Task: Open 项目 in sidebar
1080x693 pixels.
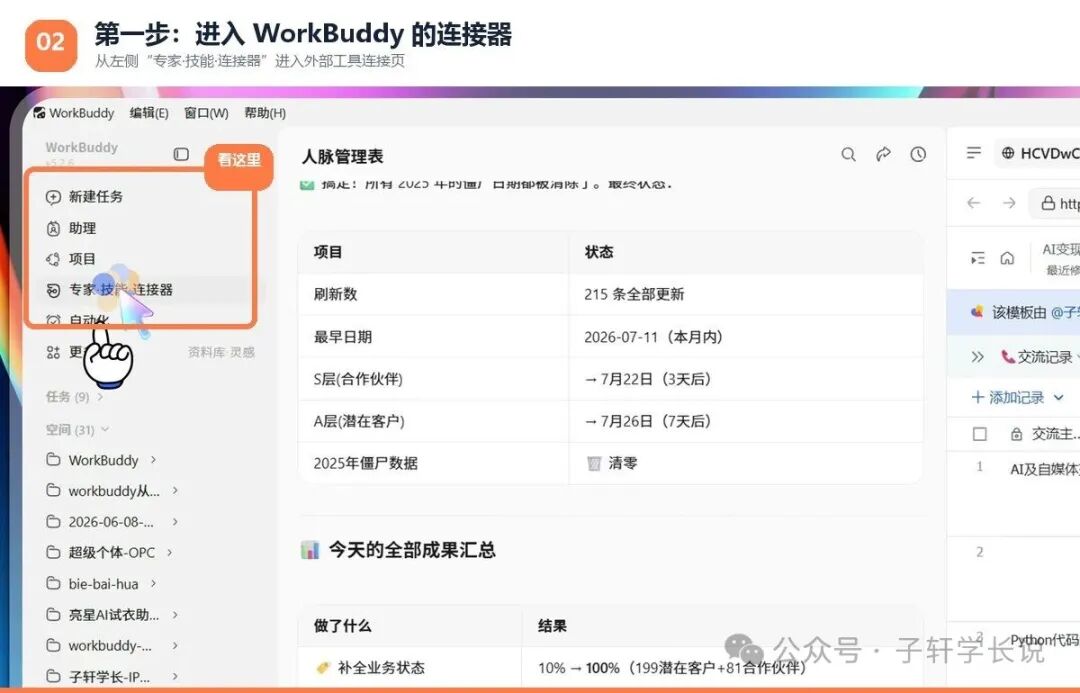Action: pos(82,259)
